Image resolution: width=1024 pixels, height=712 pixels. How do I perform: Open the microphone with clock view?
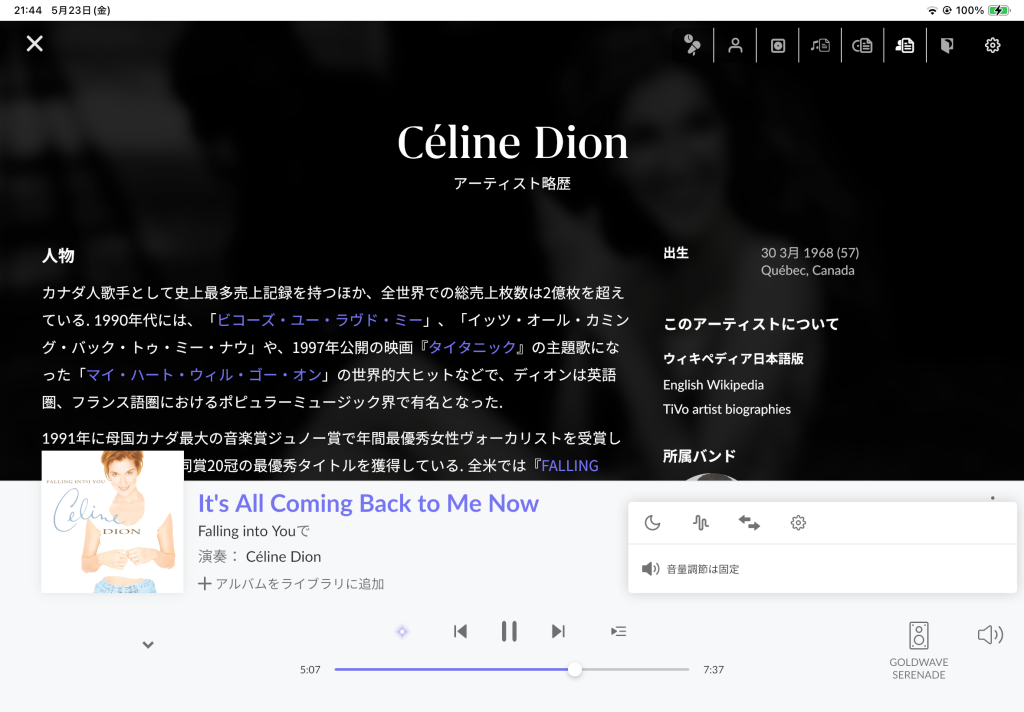pyautogui.click(x=692, y=45)
